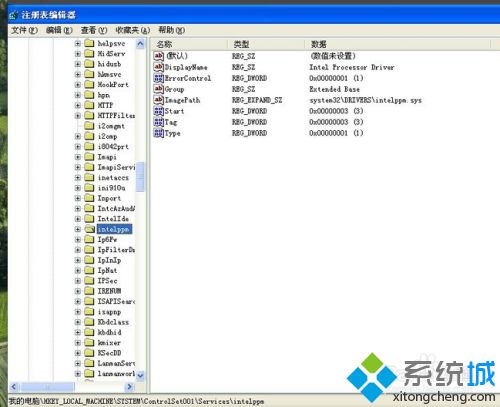Select the ISAPISearch key

point(116,301)
